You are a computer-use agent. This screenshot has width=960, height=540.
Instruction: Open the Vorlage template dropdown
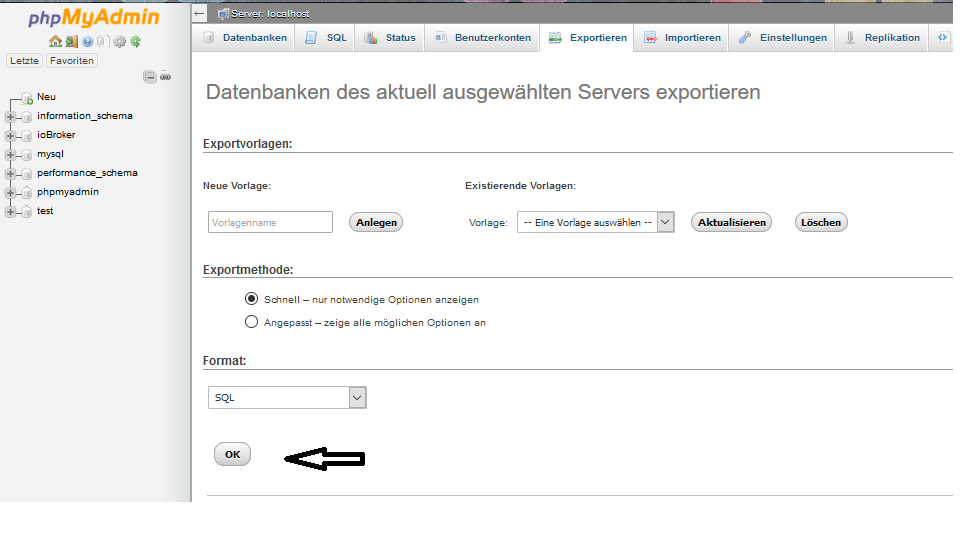click(x=595, y=222)
